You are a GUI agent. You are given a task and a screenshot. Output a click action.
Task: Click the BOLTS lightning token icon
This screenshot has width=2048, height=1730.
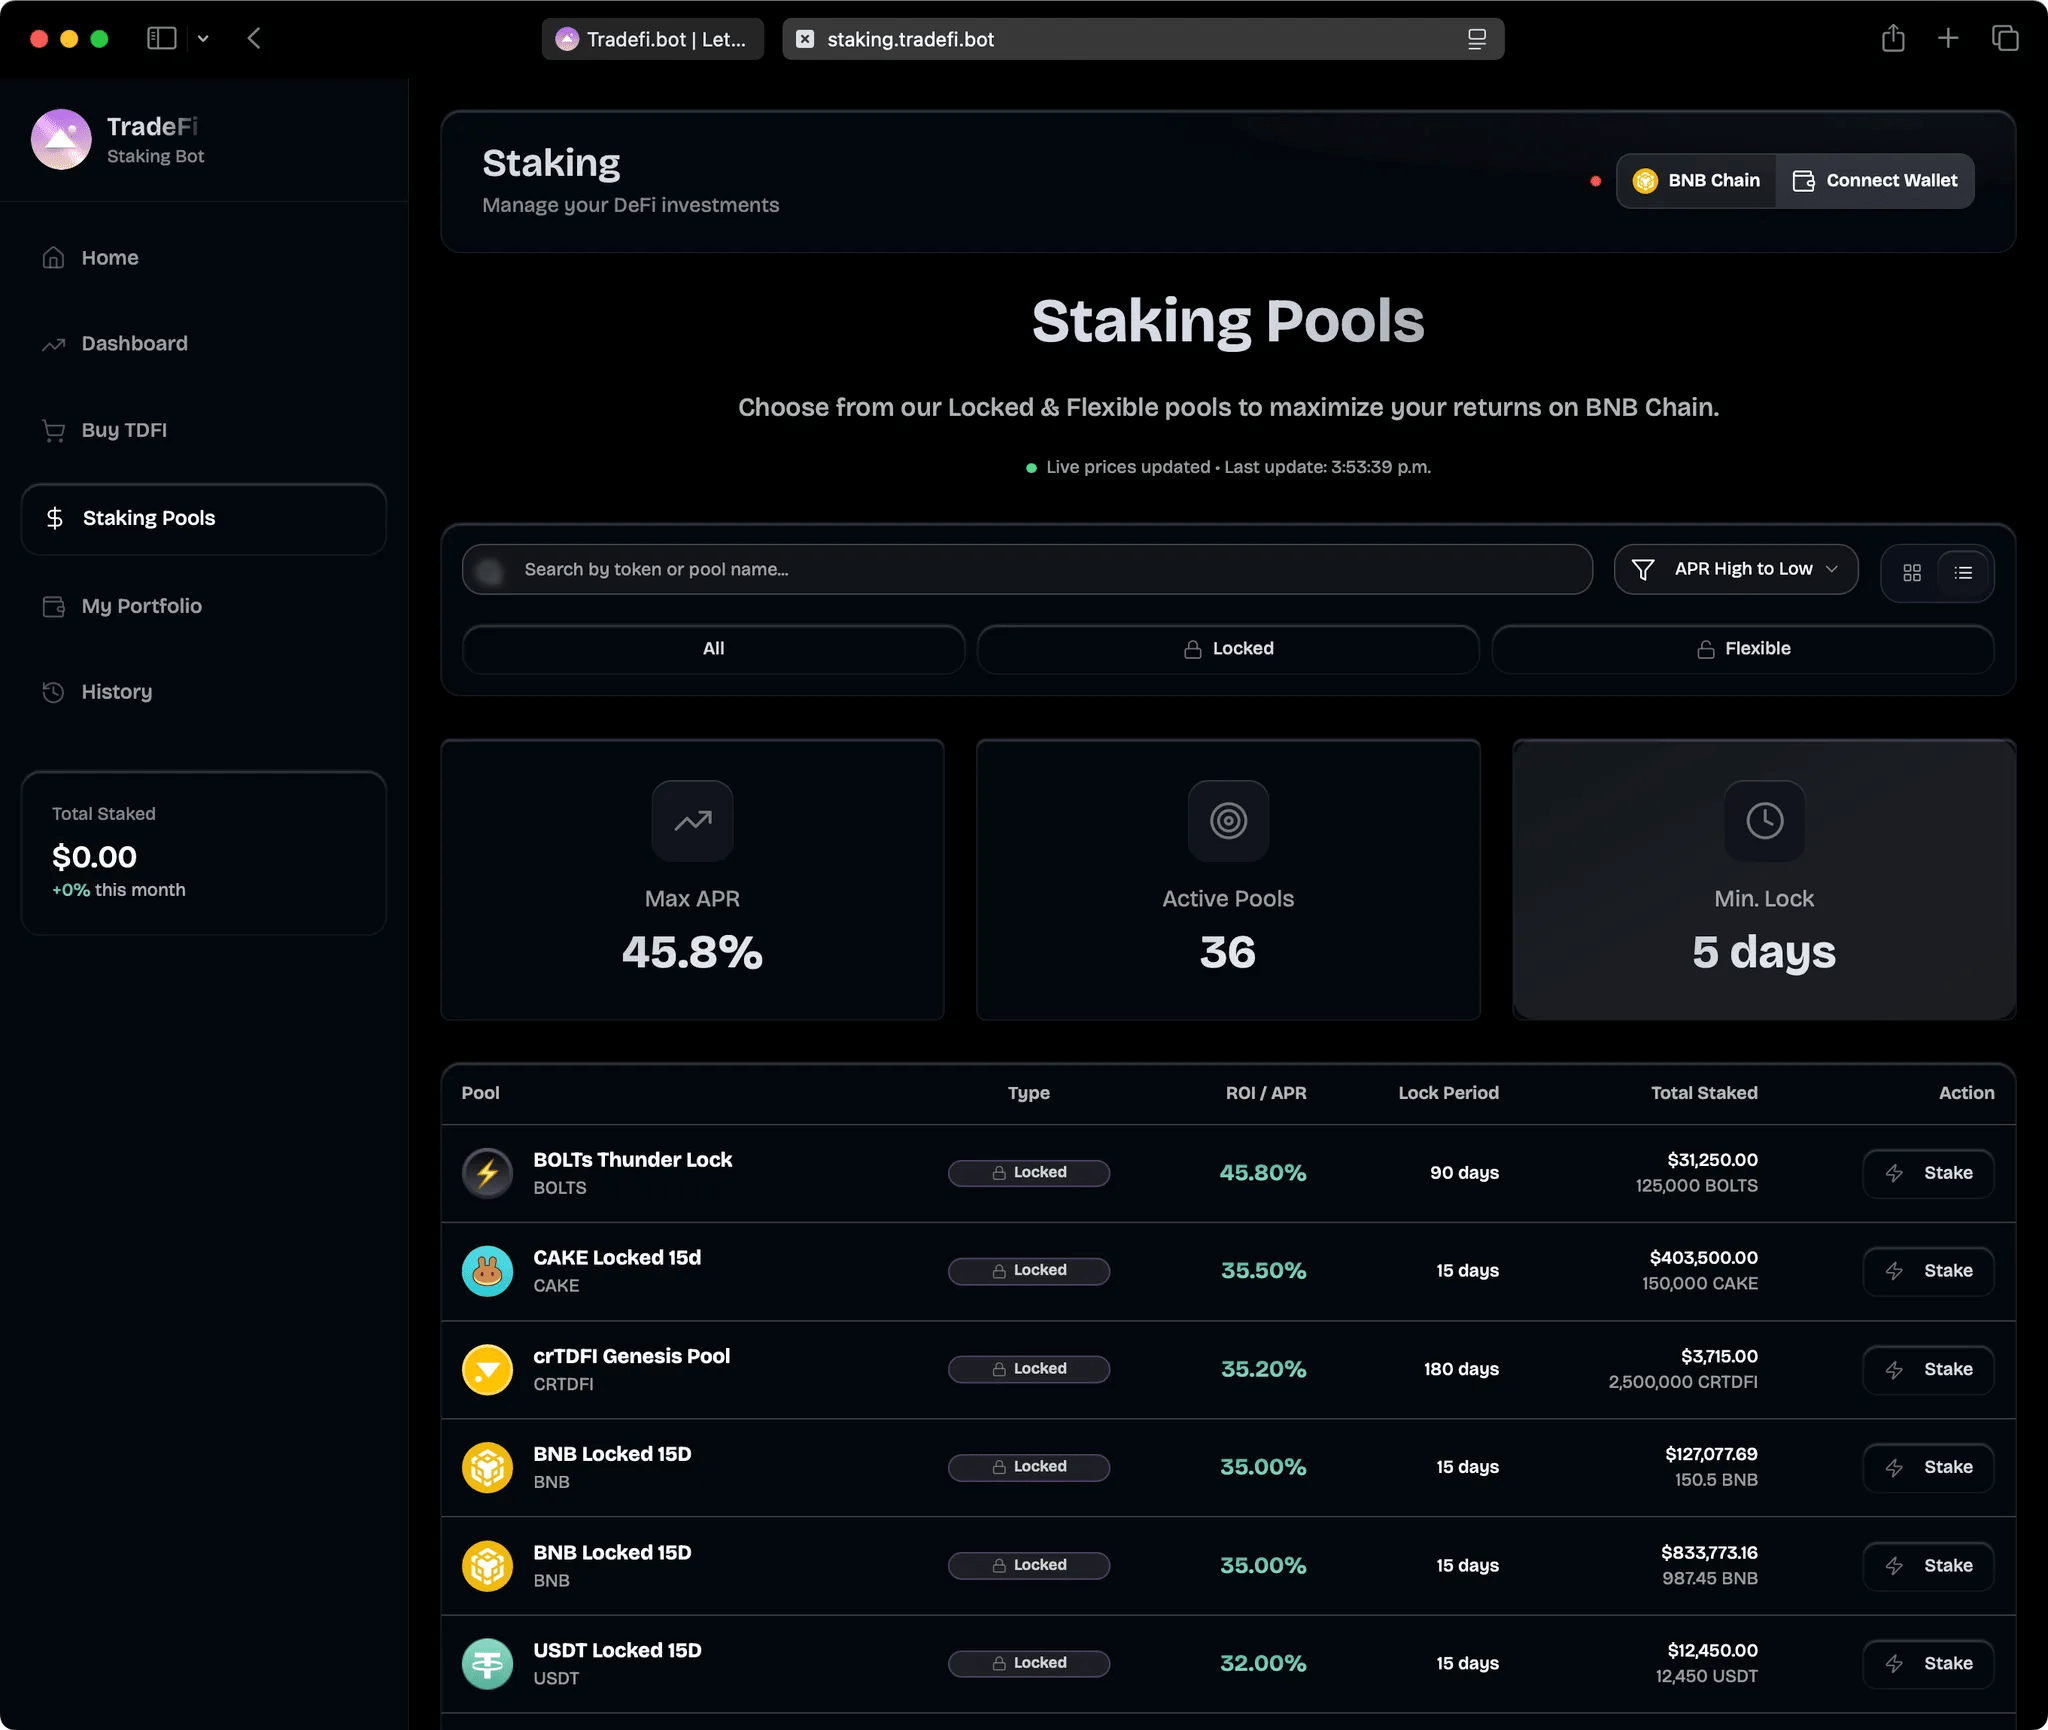(487, 1173)
